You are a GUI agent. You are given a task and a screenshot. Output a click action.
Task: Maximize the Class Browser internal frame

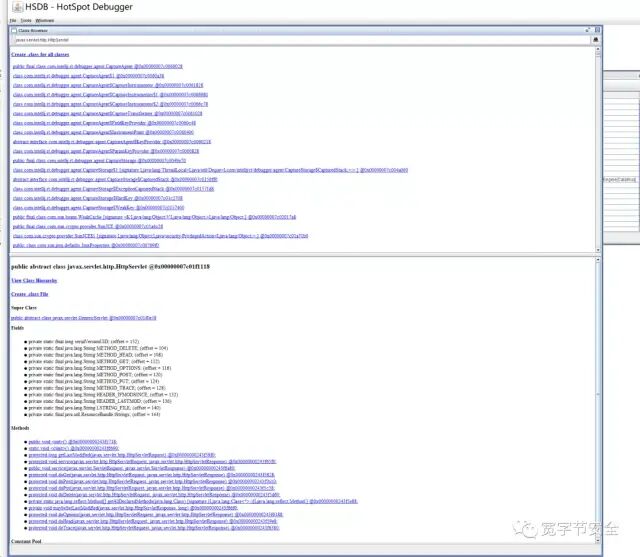click(588, 30)
